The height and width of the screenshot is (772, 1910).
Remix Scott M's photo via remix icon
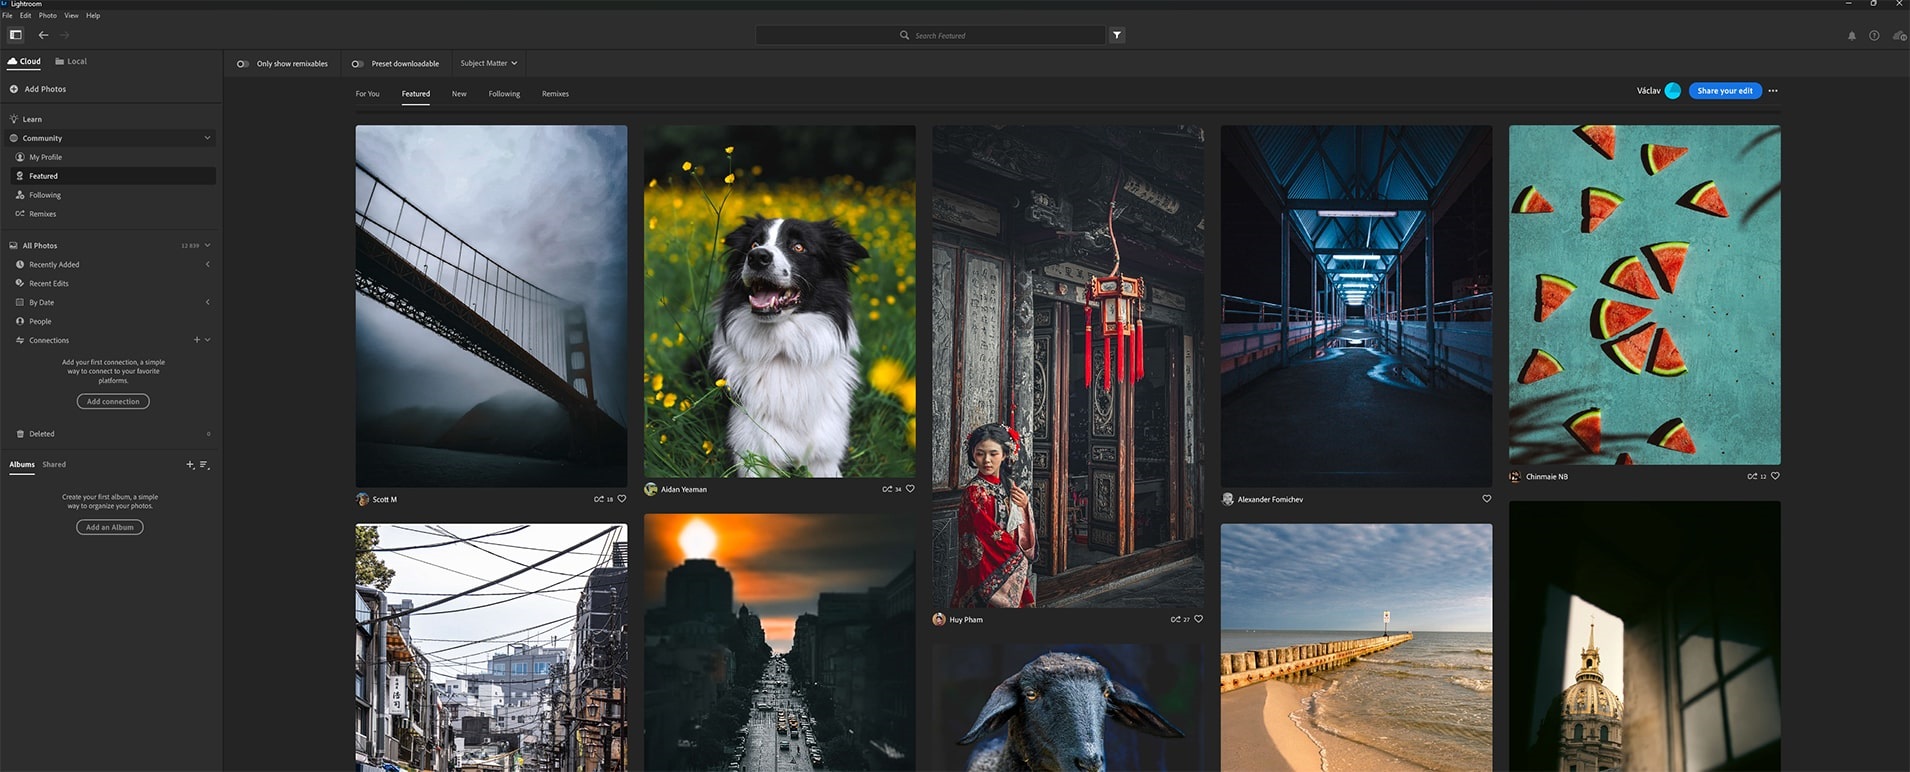[x=599, y=499]
